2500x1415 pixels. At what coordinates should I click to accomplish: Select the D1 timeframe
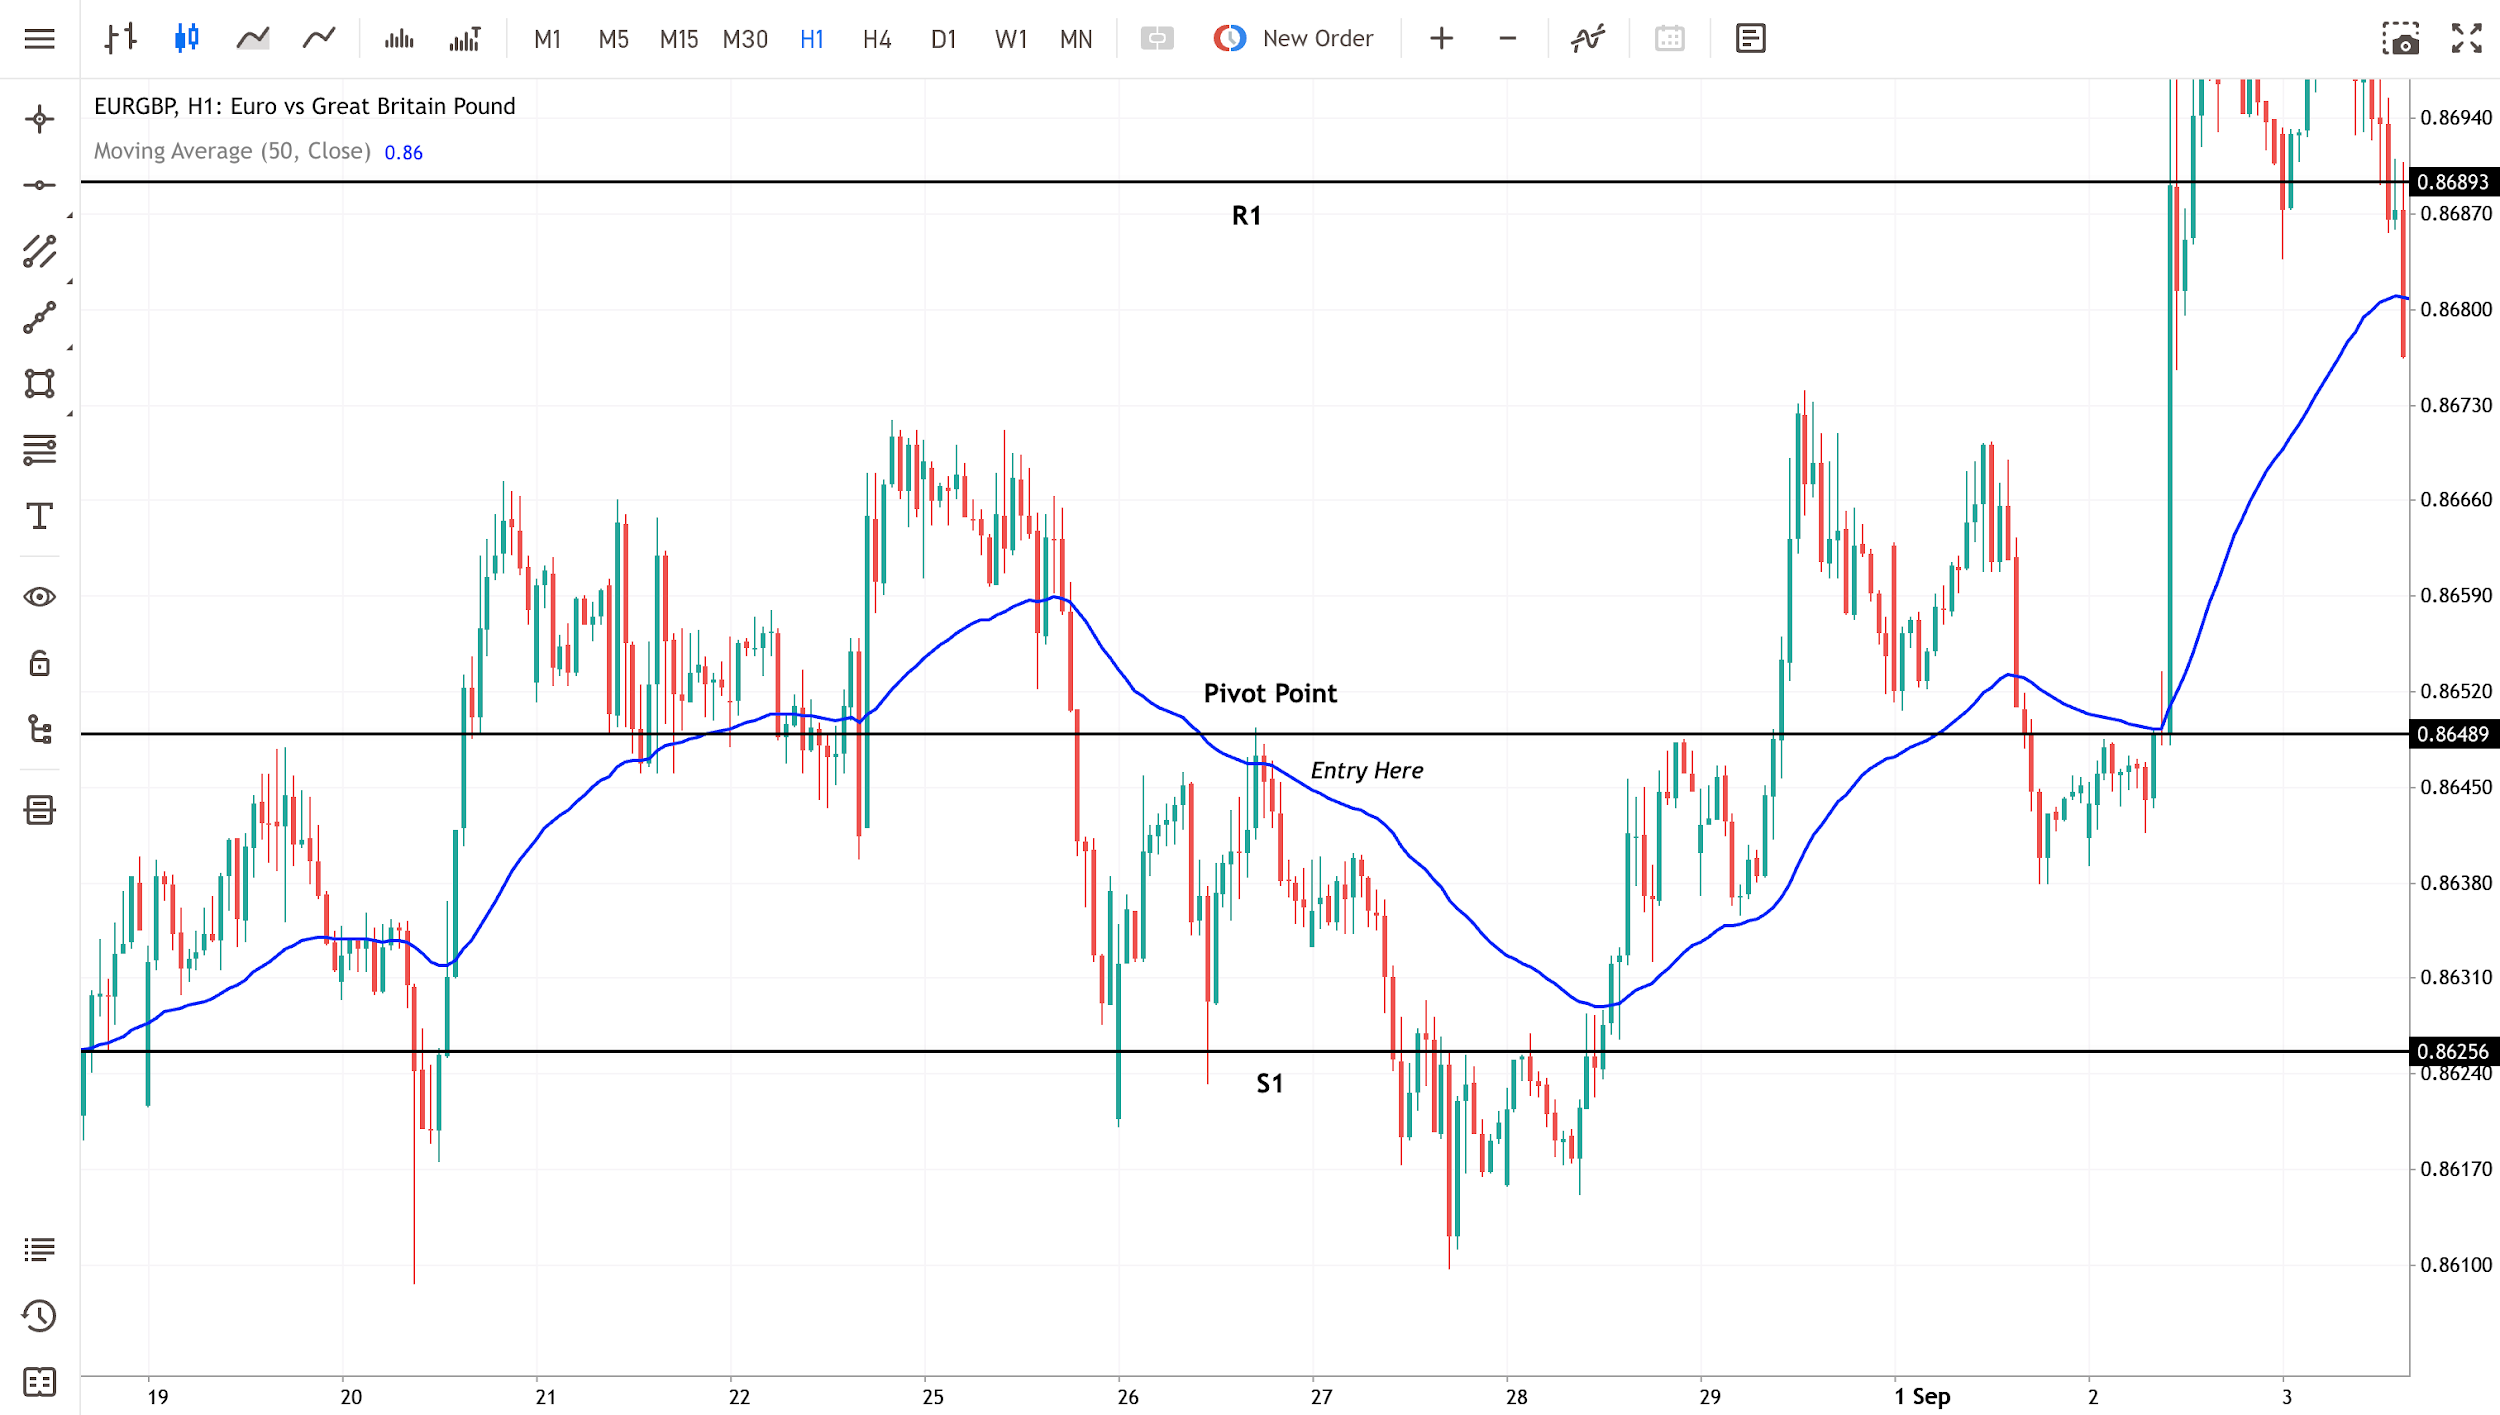pos(943,39)
